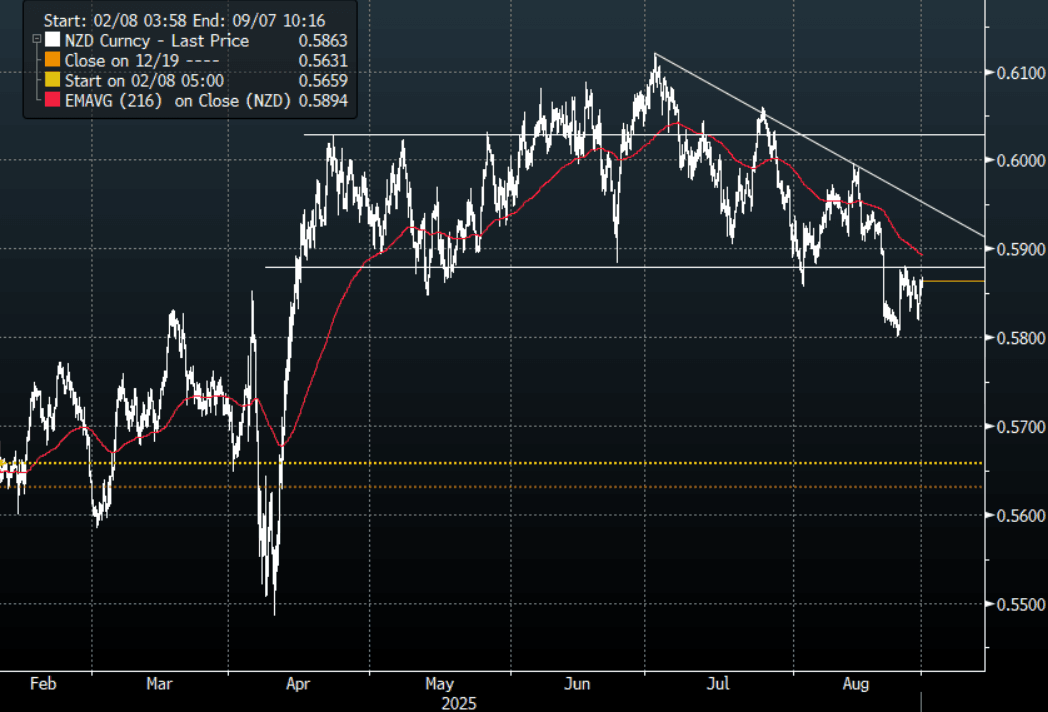Viewport: 1048px width, 712px height.
Task: Select the NZD Curncy - Last Price label
Action: (x=156, y=41)
